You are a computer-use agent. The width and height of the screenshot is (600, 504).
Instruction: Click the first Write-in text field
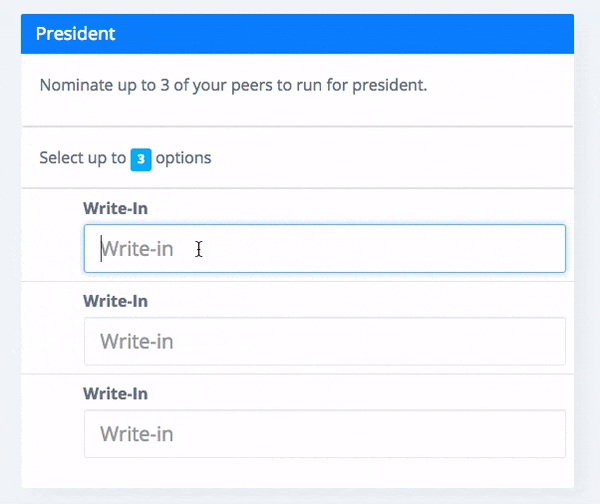[x=324, y=248]
